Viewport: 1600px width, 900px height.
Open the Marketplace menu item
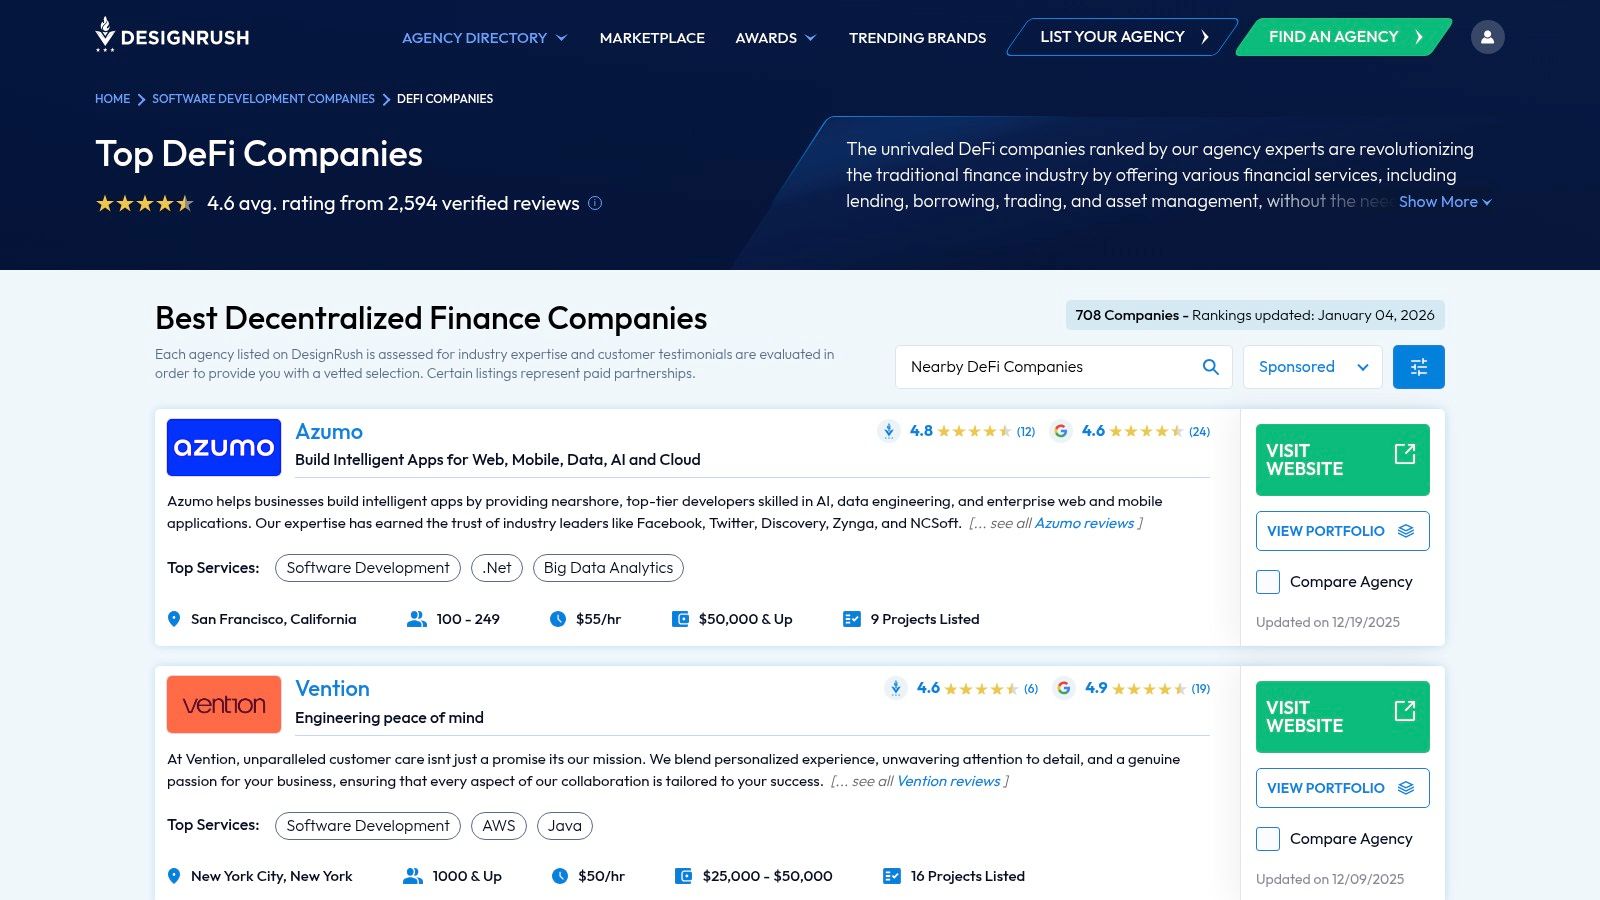click(652, 38)
